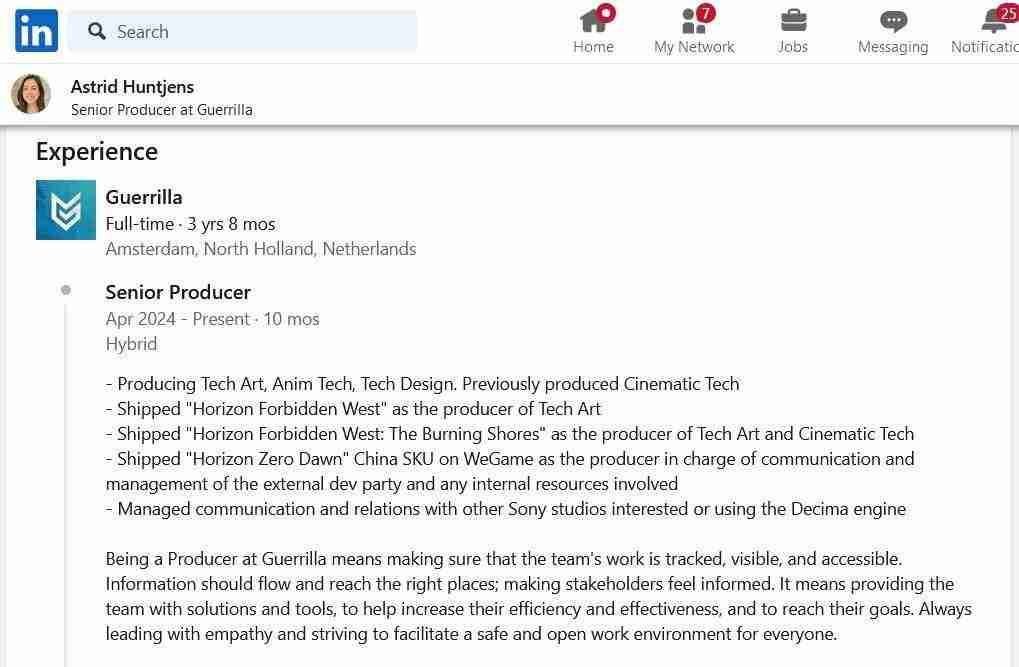Click the Experience section heading
The image size is (1019, 667).
click(97, 151)
